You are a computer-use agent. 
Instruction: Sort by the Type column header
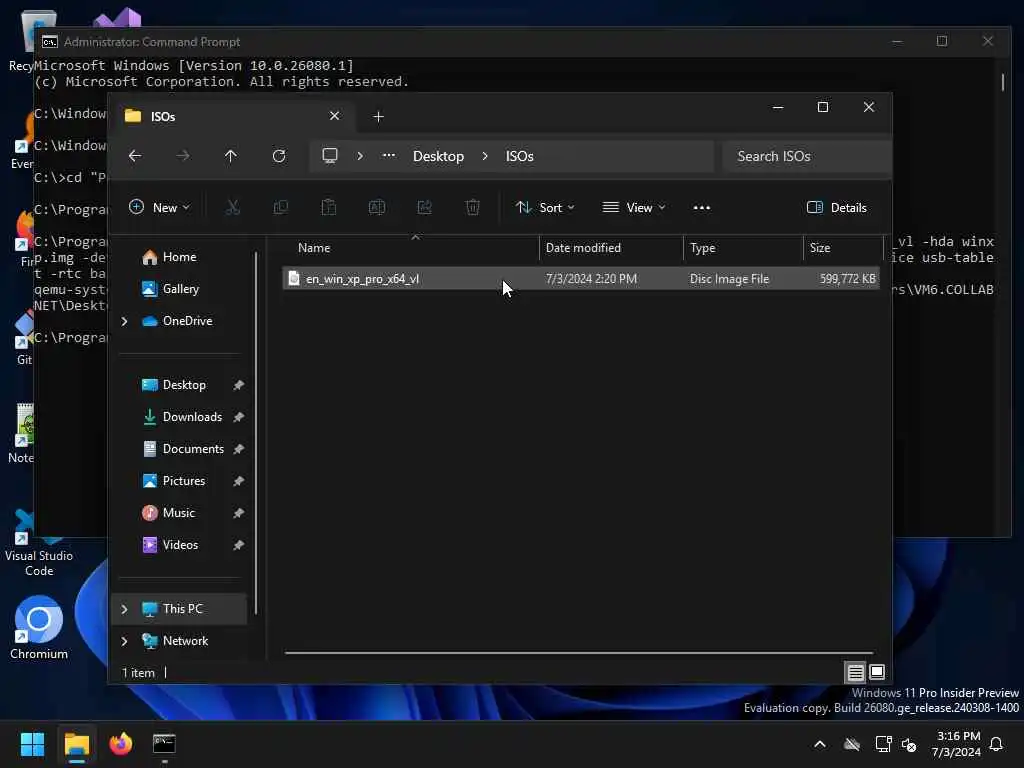tap(743, 248)
